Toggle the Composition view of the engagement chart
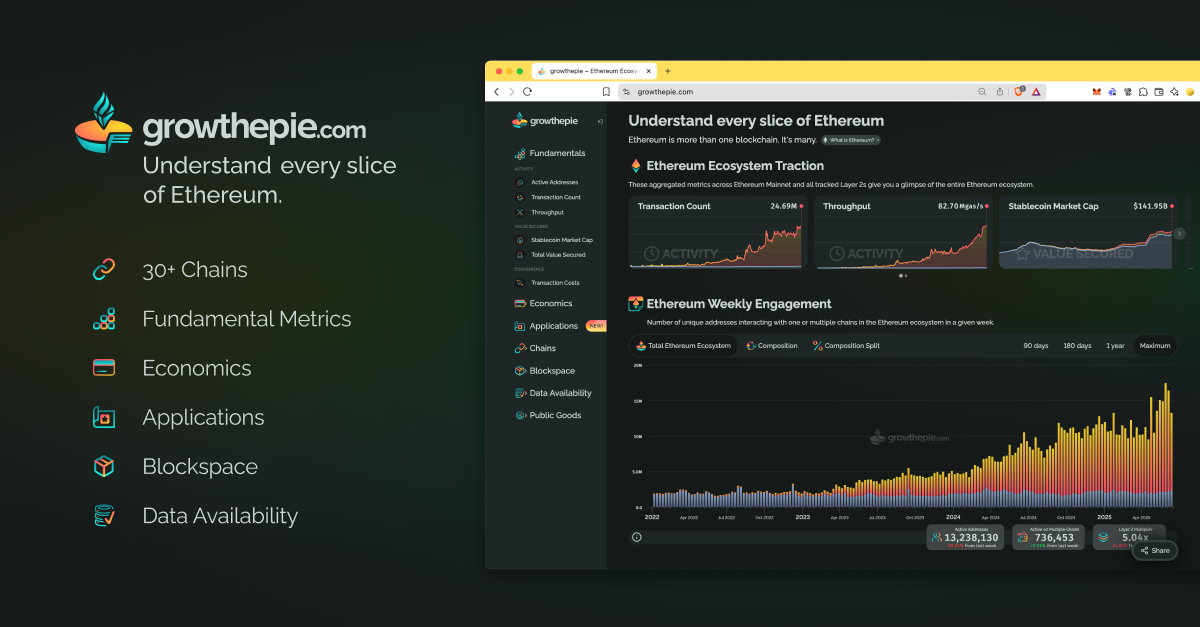The height and width of the screenshot is (627, 1200). click(771, 345)
